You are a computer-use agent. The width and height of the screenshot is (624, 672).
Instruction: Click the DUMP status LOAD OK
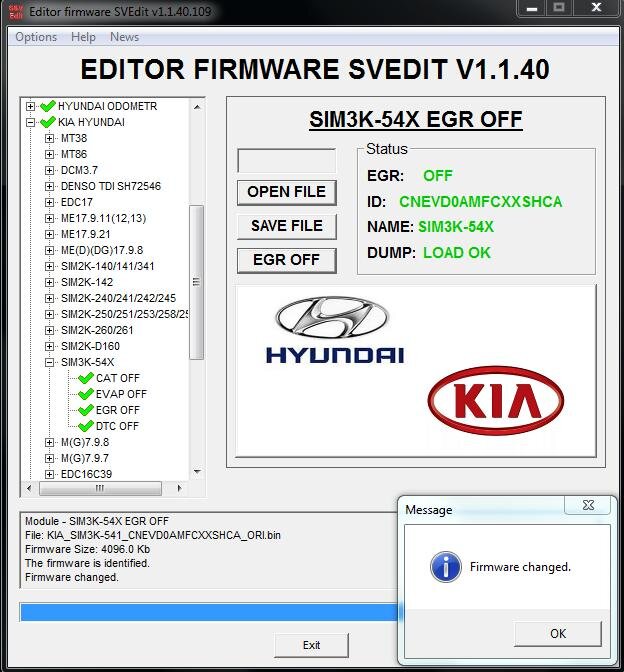[457, 253]
